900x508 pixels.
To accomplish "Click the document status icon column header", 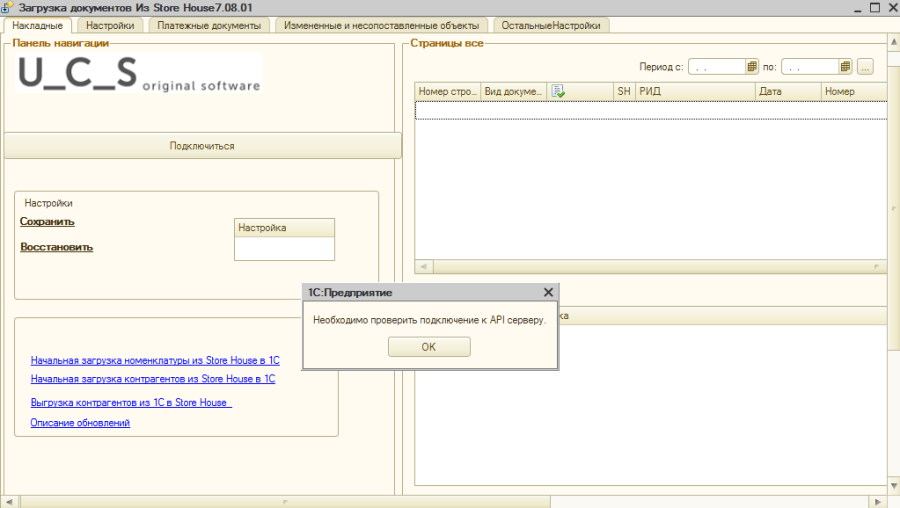I will [x=558, y=91].
